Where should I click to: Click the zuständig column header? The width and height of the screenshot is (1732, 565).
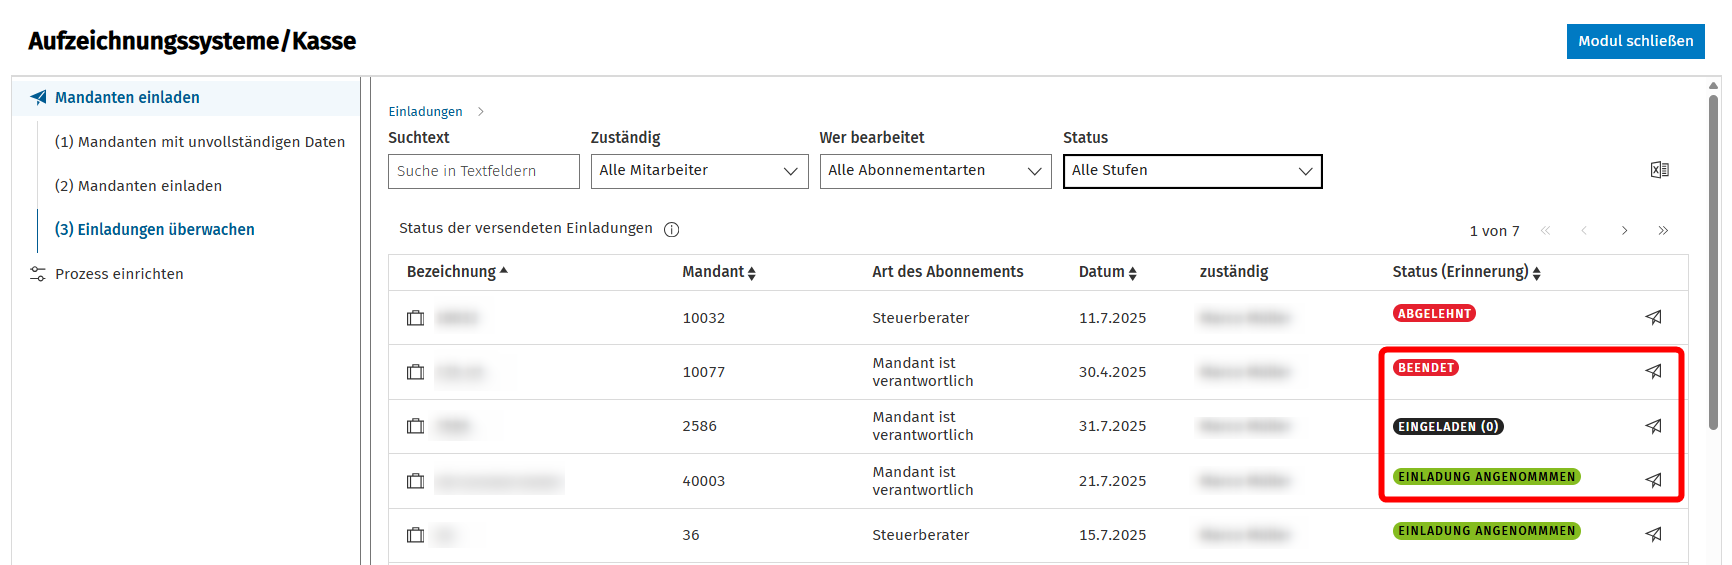(1233, 272)
